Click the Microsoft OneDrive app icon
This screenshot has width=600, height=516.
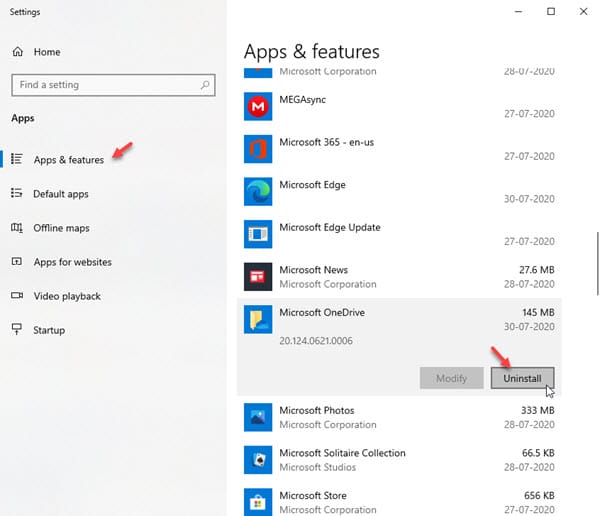click(258, 319)
